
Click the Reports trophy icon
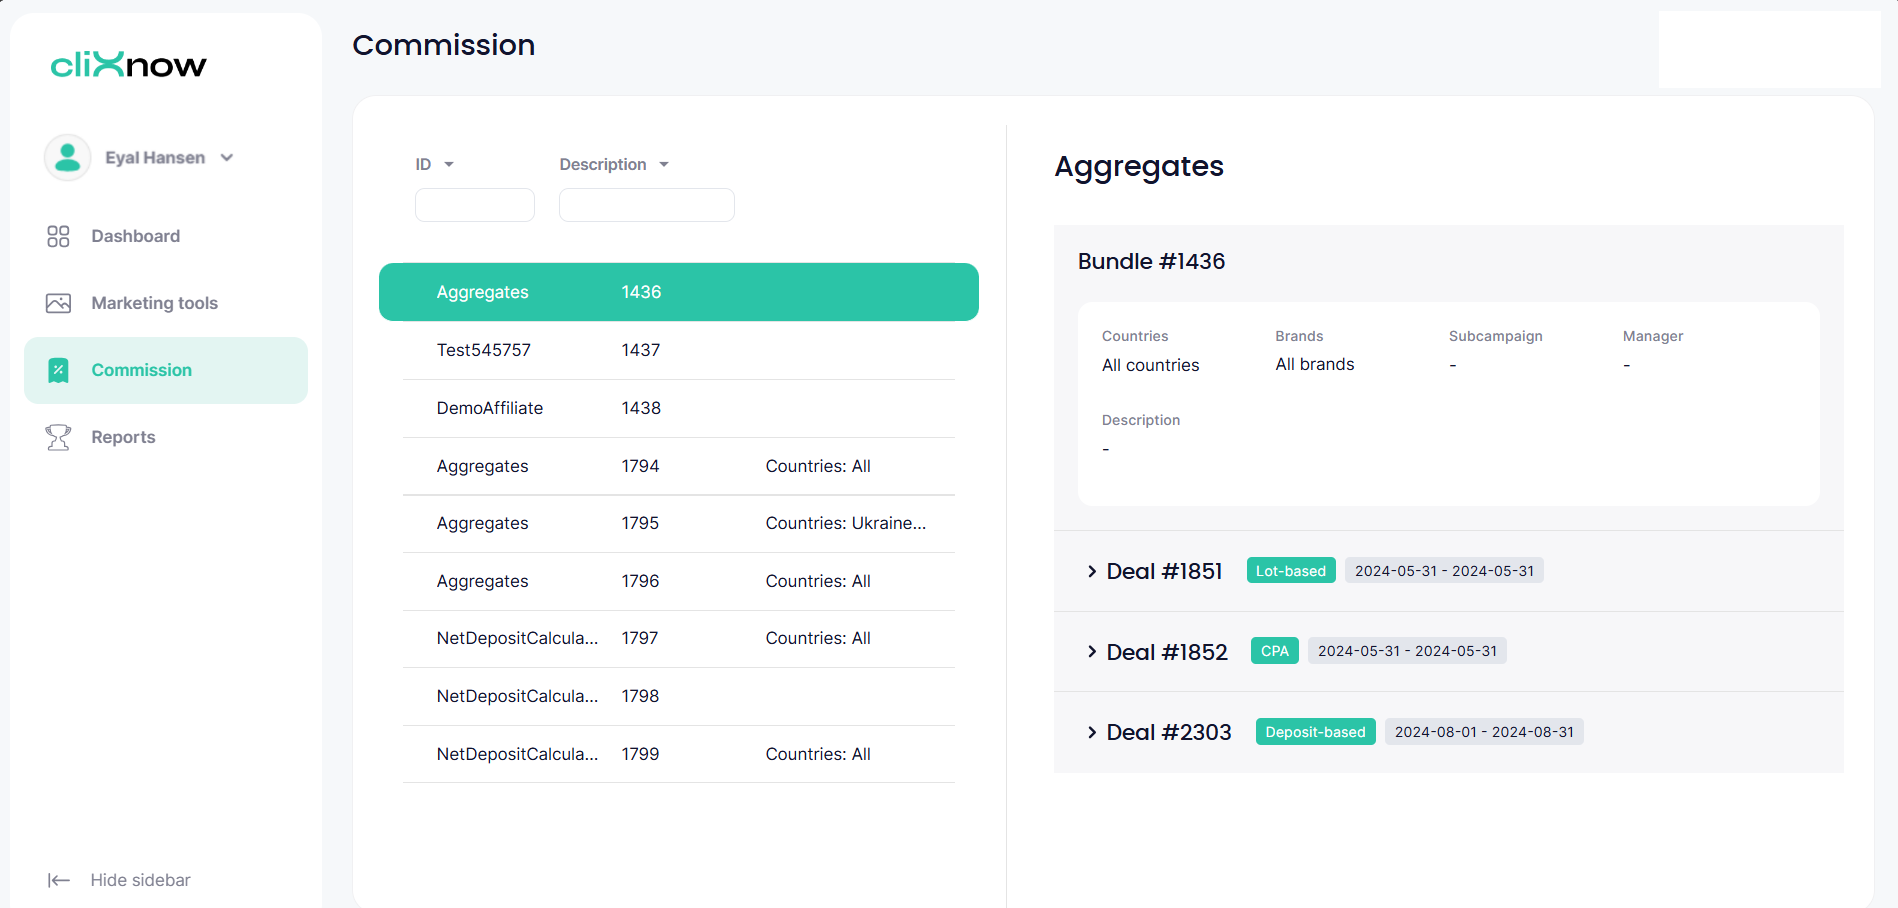tap(58, 437)
